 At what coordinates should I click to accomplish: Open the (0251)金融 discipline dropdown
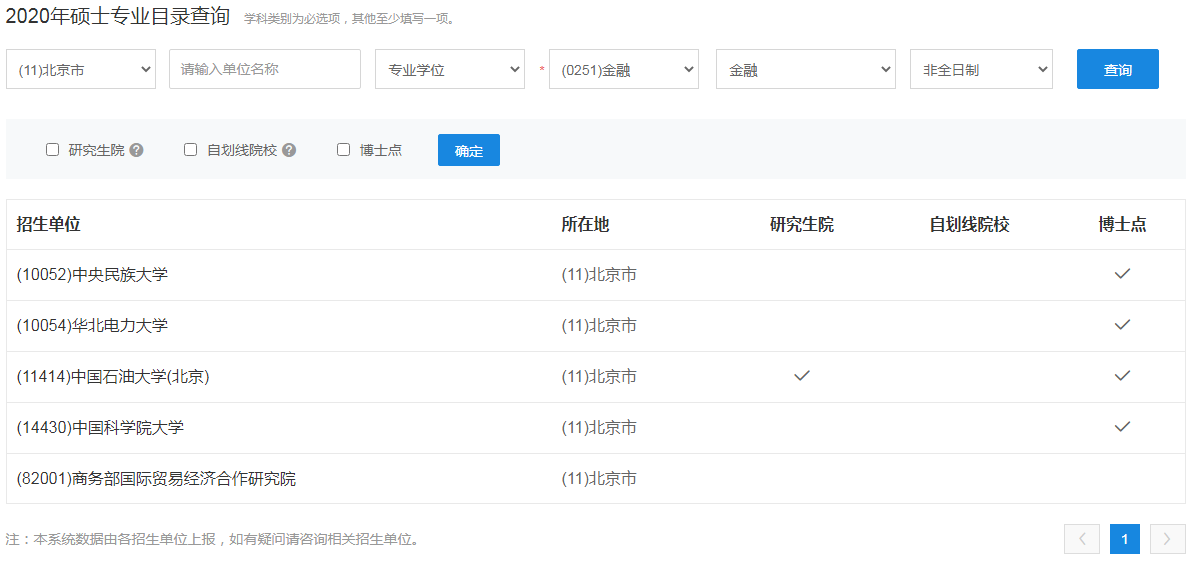point(623,70)
